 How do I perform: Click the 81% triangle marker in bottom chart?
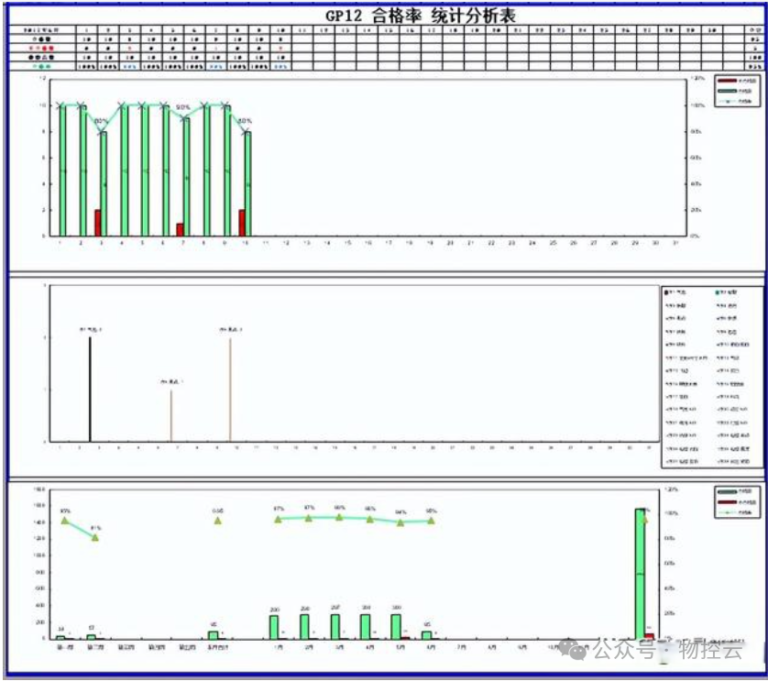95,537
